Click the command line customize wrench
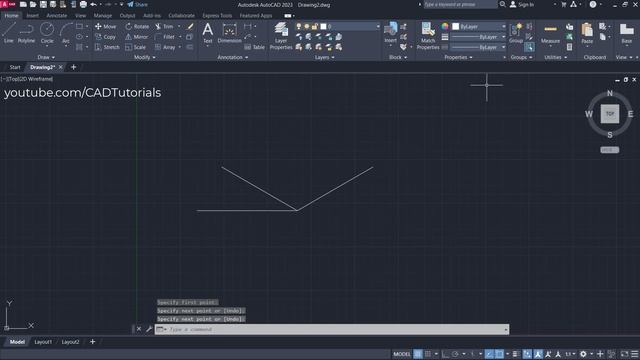 pyautogui.click(x=149, y=329)
